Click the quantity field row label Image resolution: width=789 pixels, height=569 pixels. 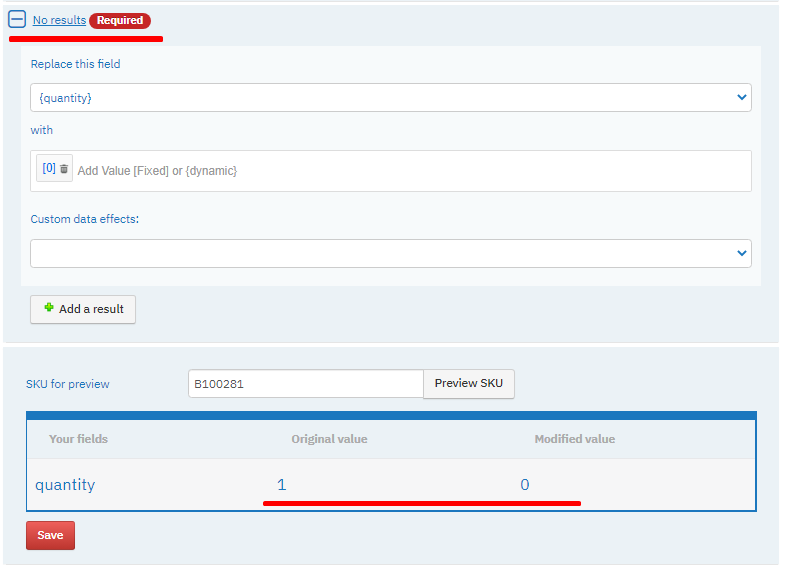tap(65, 484)
